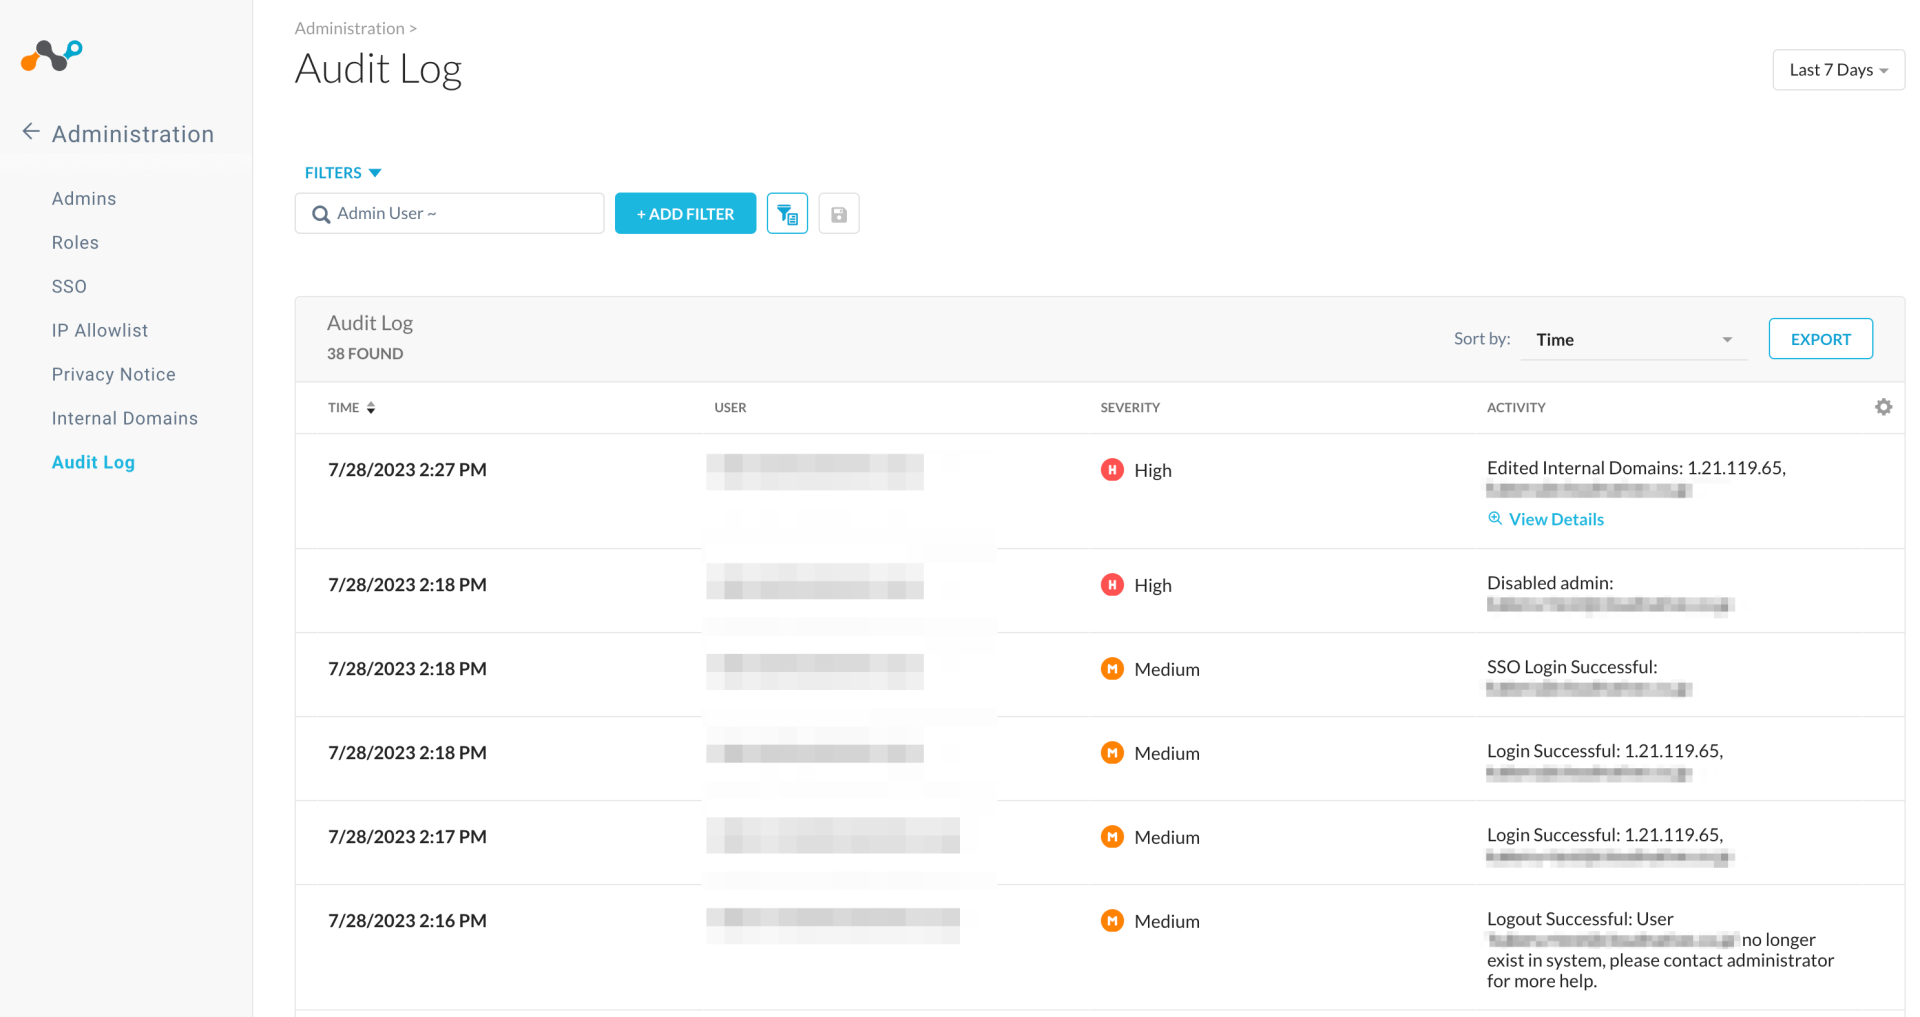Open the Admins page in sidebar
1920x1017 pixels.
pos(84,199)
